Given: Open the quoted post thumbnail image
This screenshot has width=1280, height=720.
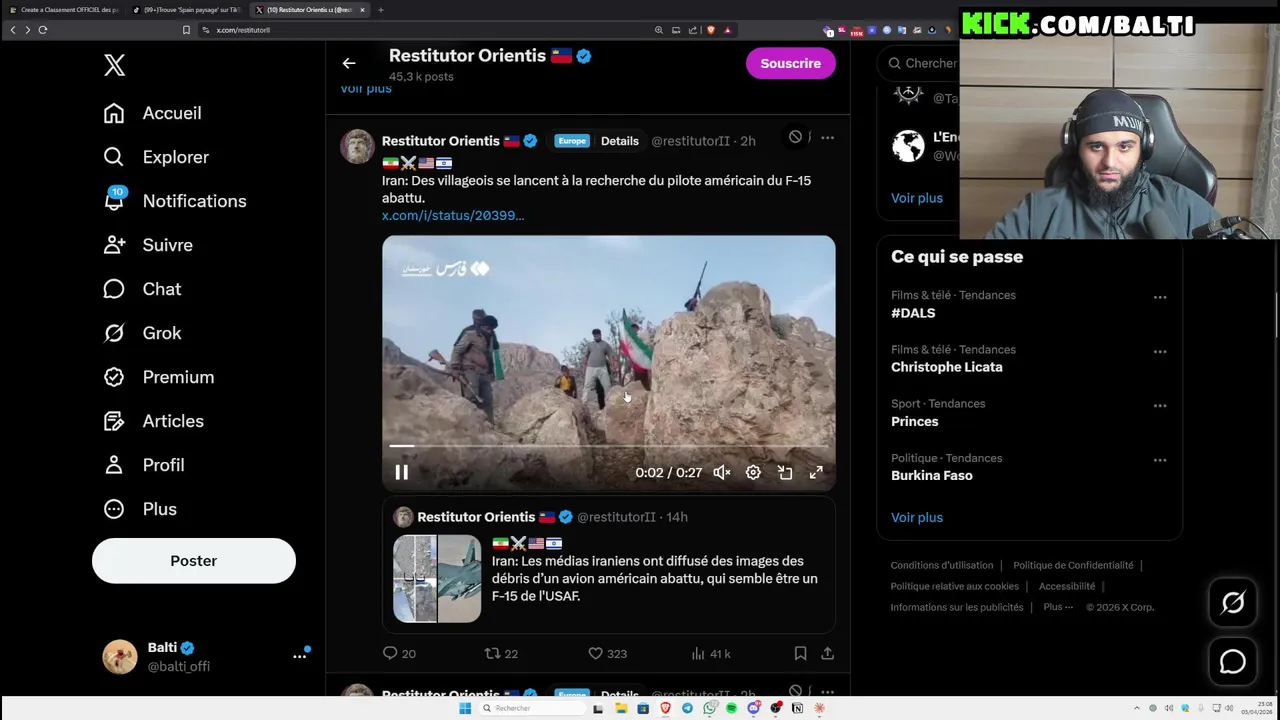Looking at the screenshot, I should 437,579.
